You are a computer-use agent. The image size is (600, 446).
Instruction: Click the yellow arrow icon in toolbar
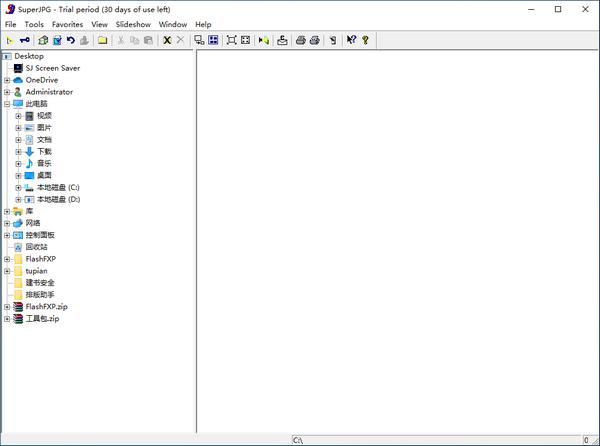pyautogui.click(x=10, y=40)
